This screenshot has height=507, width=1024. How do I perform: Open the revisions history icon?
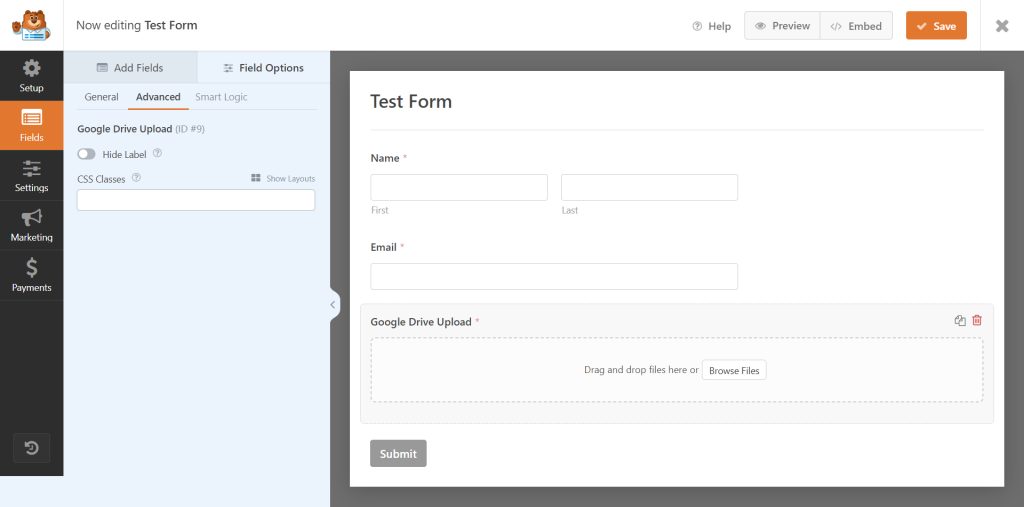click(x=31, y=448)
